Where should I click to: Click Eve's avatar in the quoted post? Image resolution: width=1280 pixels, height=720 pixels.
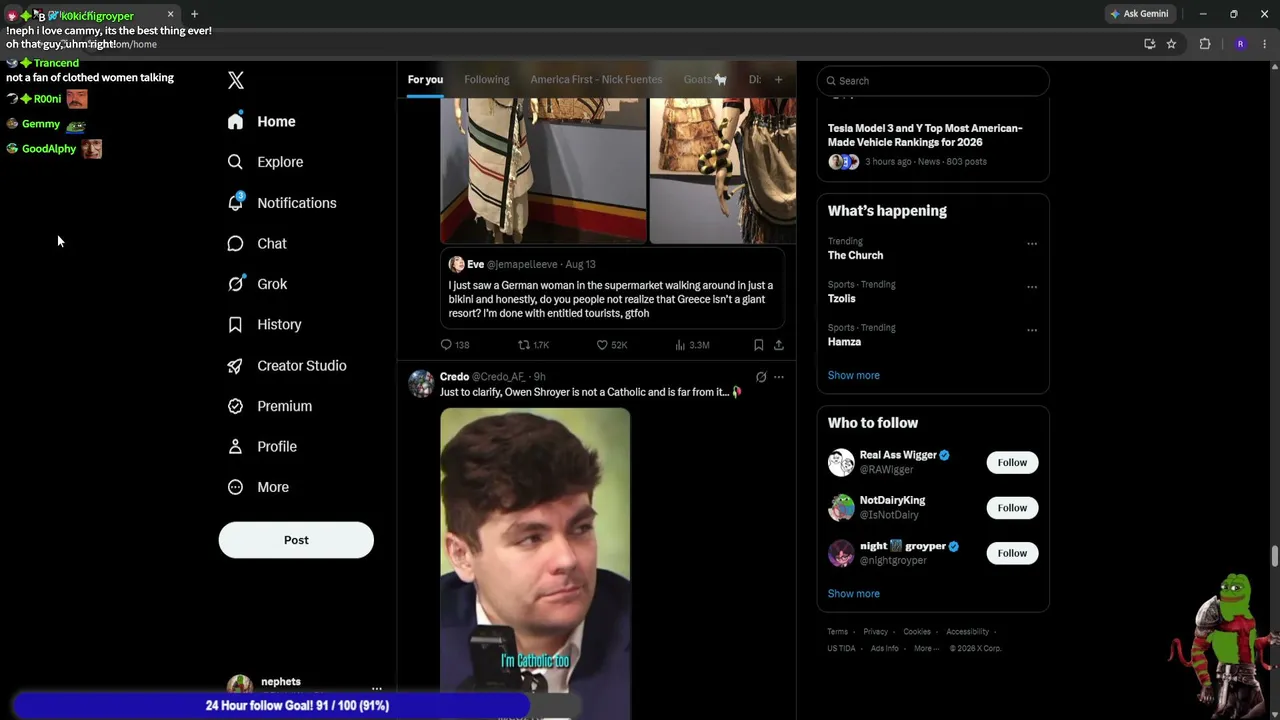(x=456, y=264)
